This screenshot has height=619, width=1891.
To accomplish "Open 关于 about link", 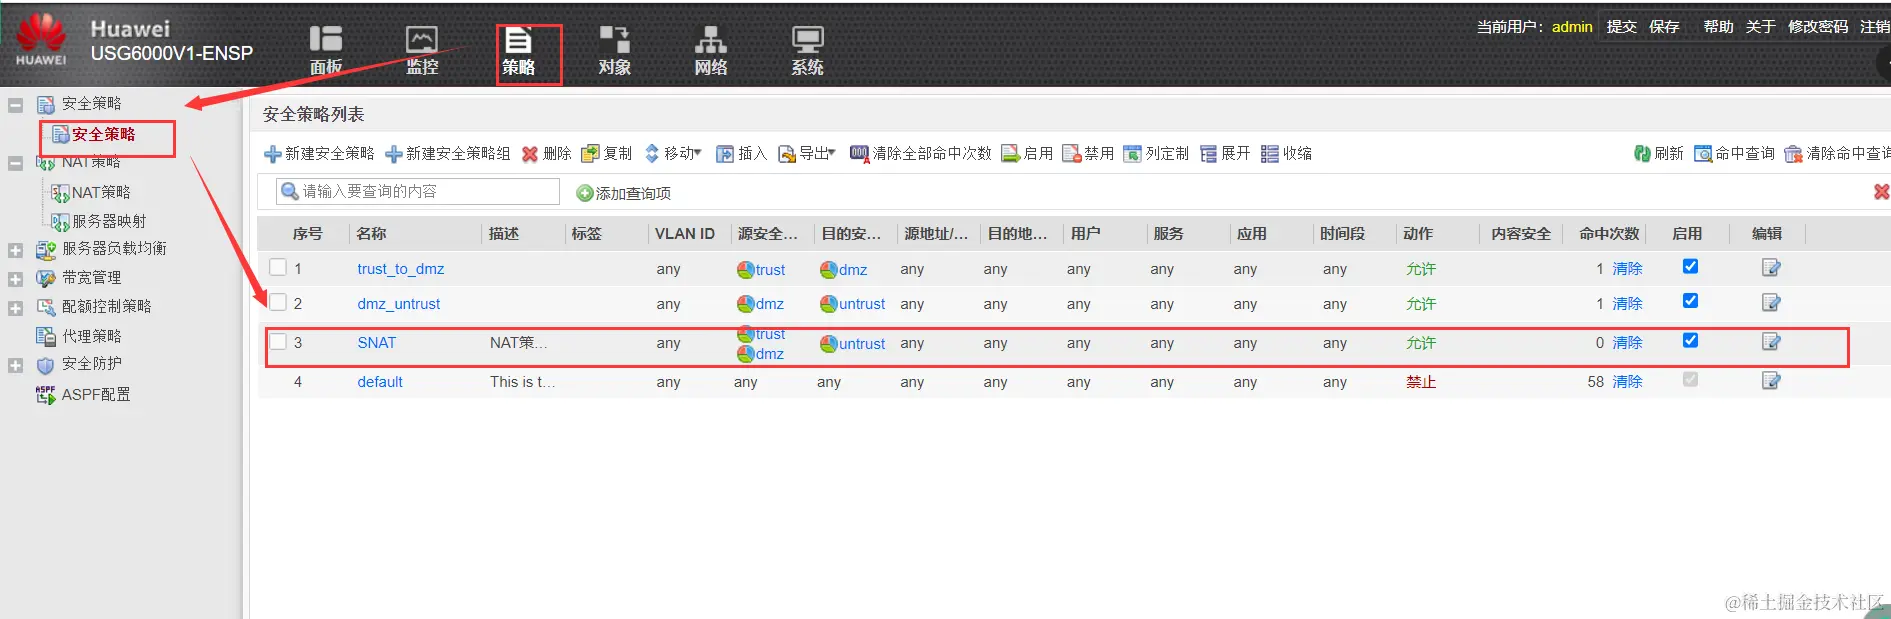I will 1760,27.
